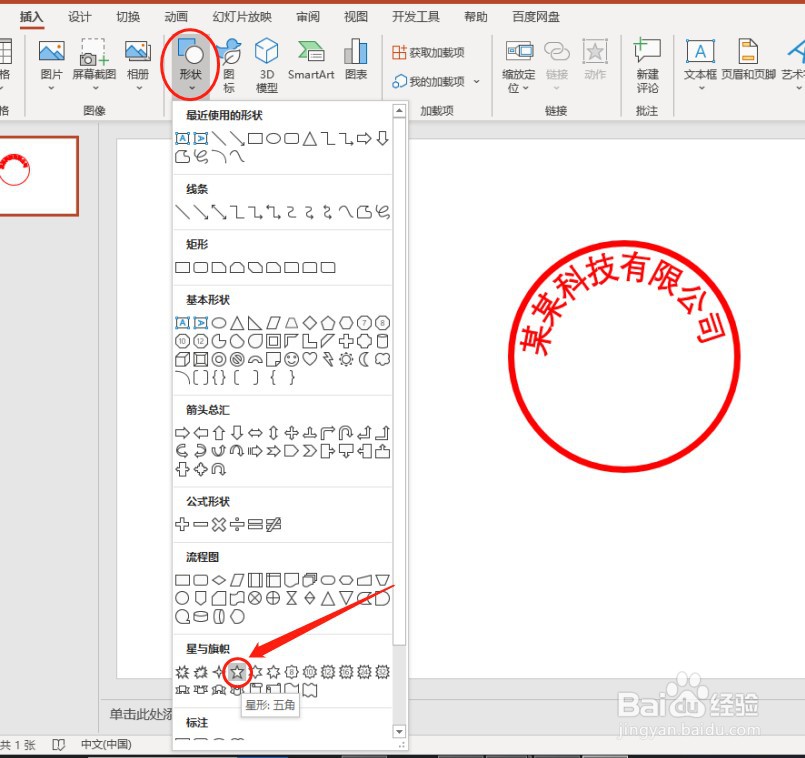Click Get Add-ins button

point(428,52)
